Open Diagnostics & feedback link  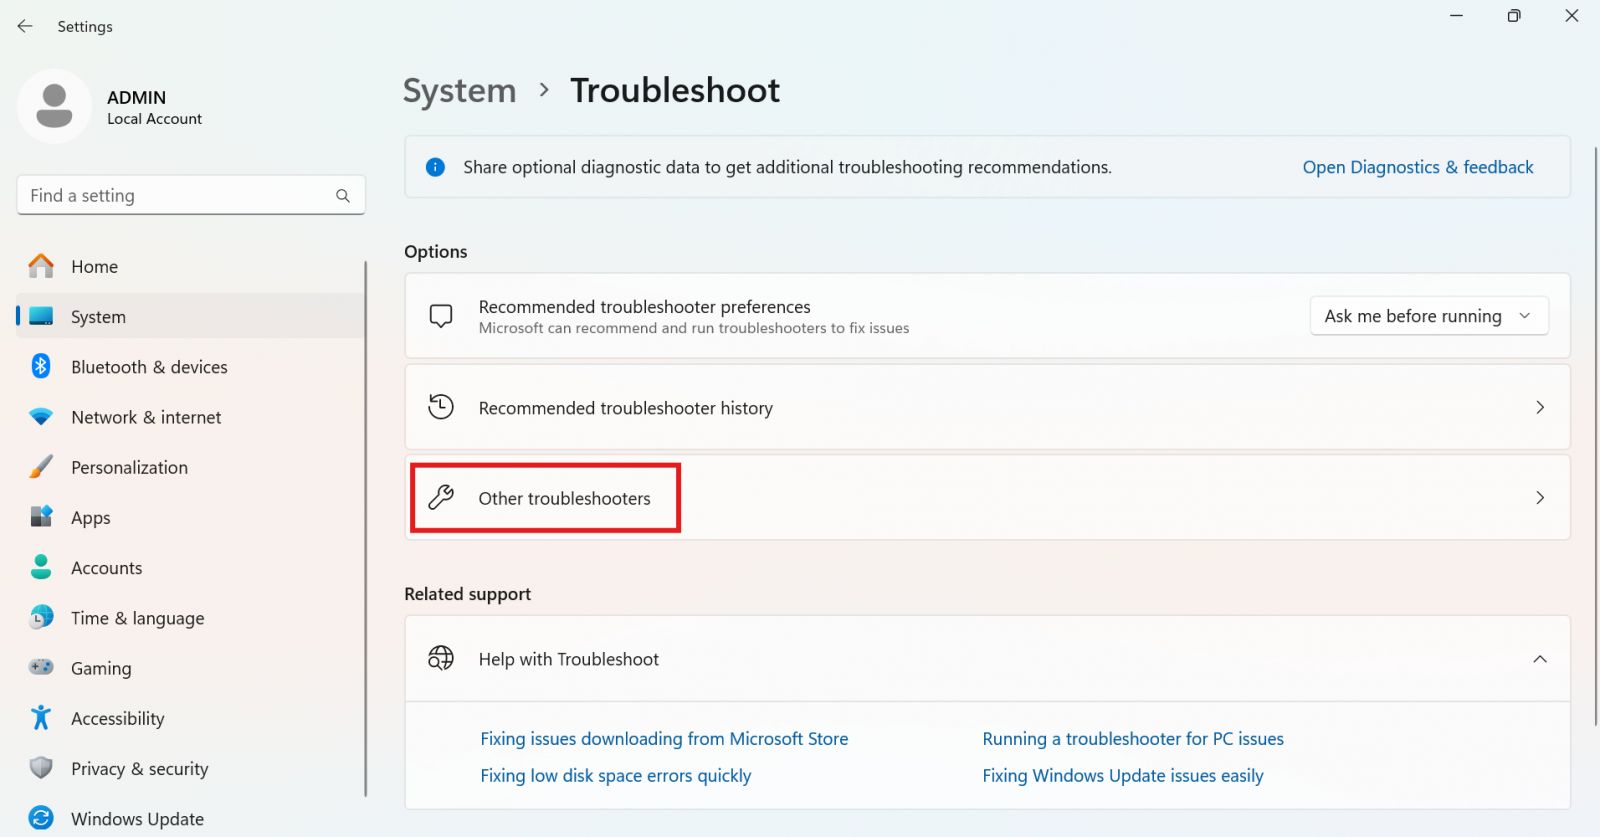(1417, 167)
